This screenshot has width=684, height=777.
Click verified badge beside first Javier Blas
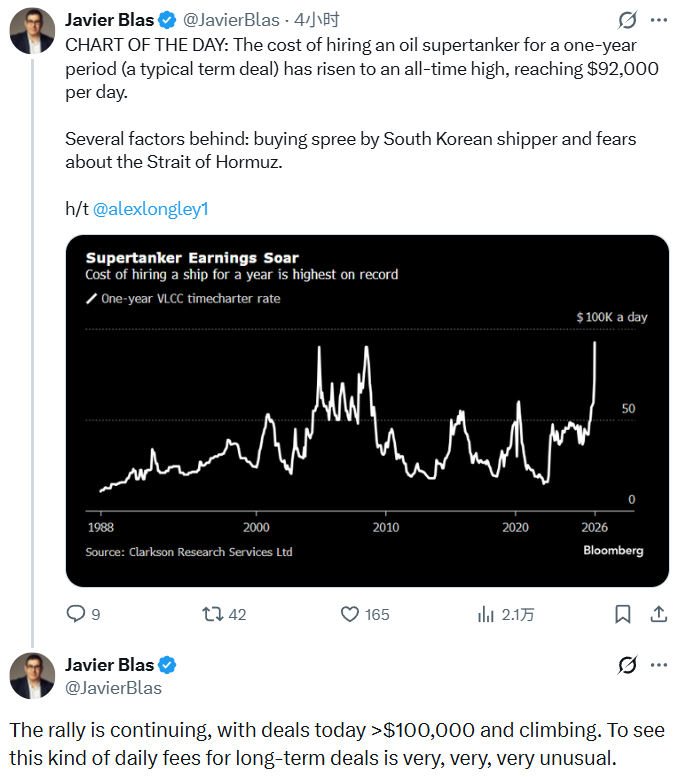pyautogui.click(x=168, y=19)
